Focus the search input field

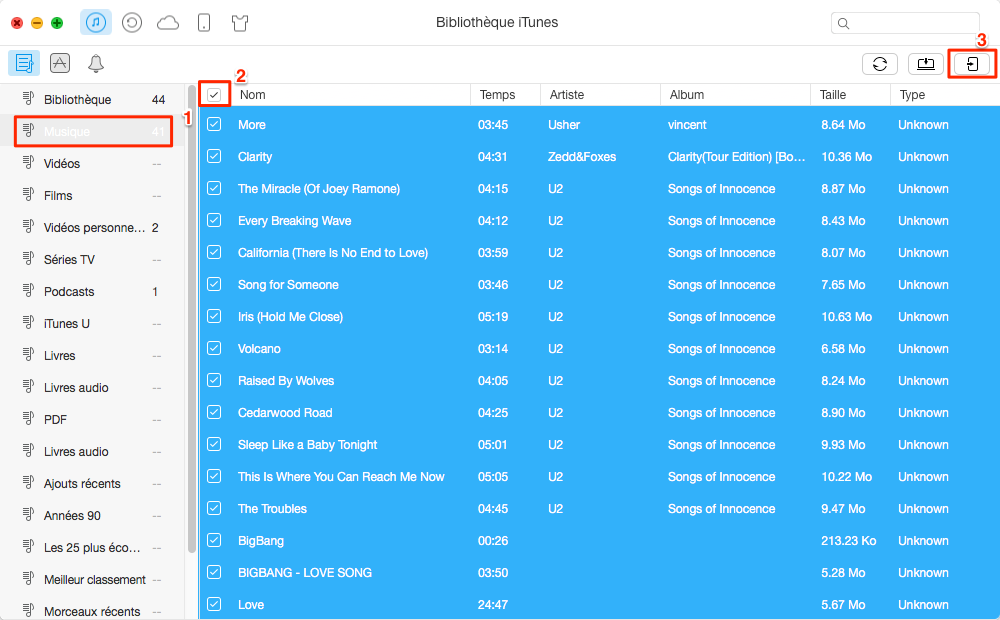tap(905, 24)
